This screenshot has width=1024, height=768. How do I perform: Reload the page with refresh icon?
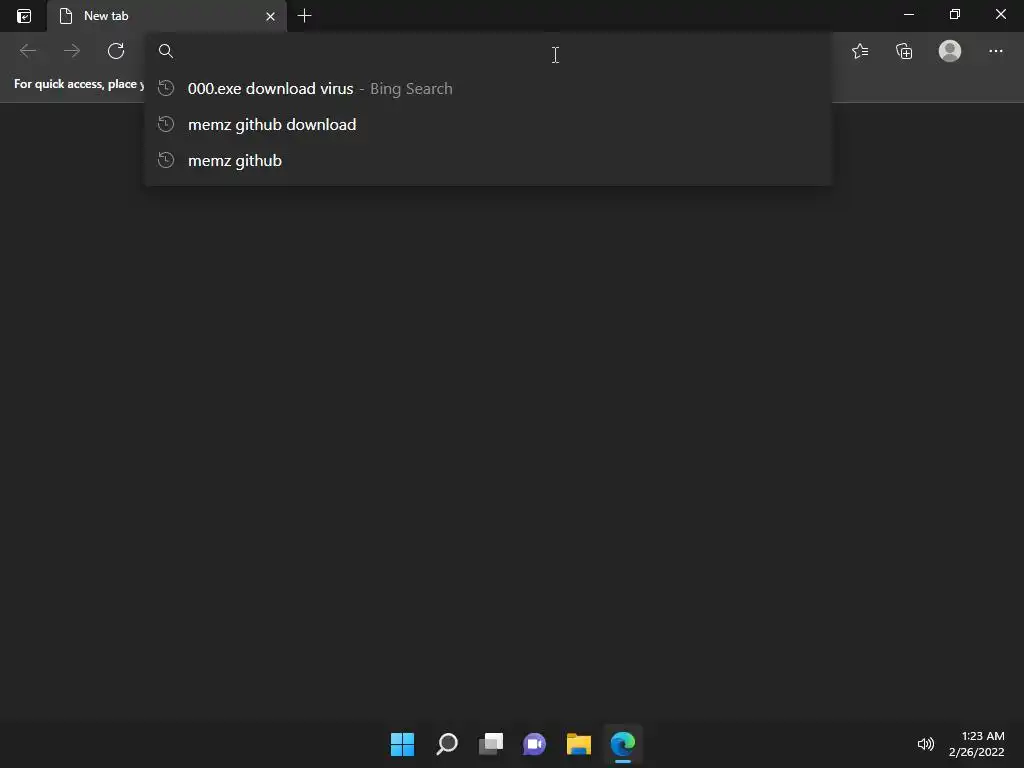point(116,51)
